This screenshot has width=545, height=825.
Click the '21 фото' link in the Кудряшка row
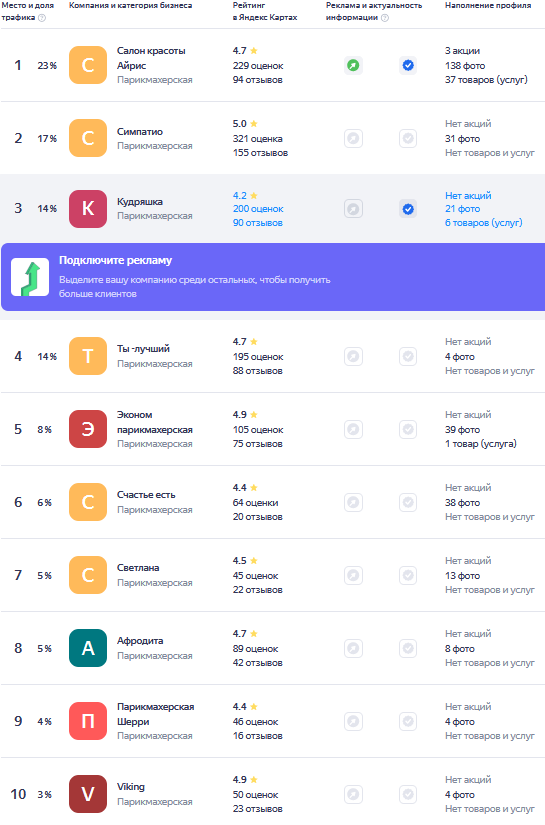pyautogui.click(x=462, y=209)
